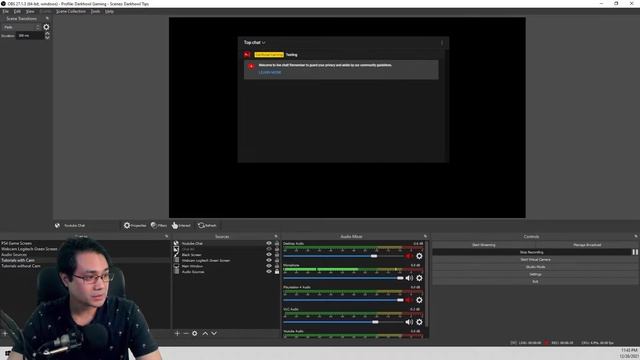Open the File menu

(5, 11)
